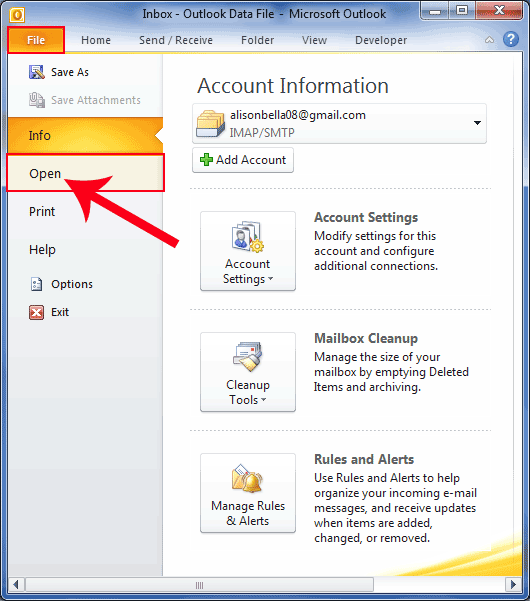The image size is (530, 601).
Task: Minimize the ribbon with the caret icon
Action: [489, 40]
